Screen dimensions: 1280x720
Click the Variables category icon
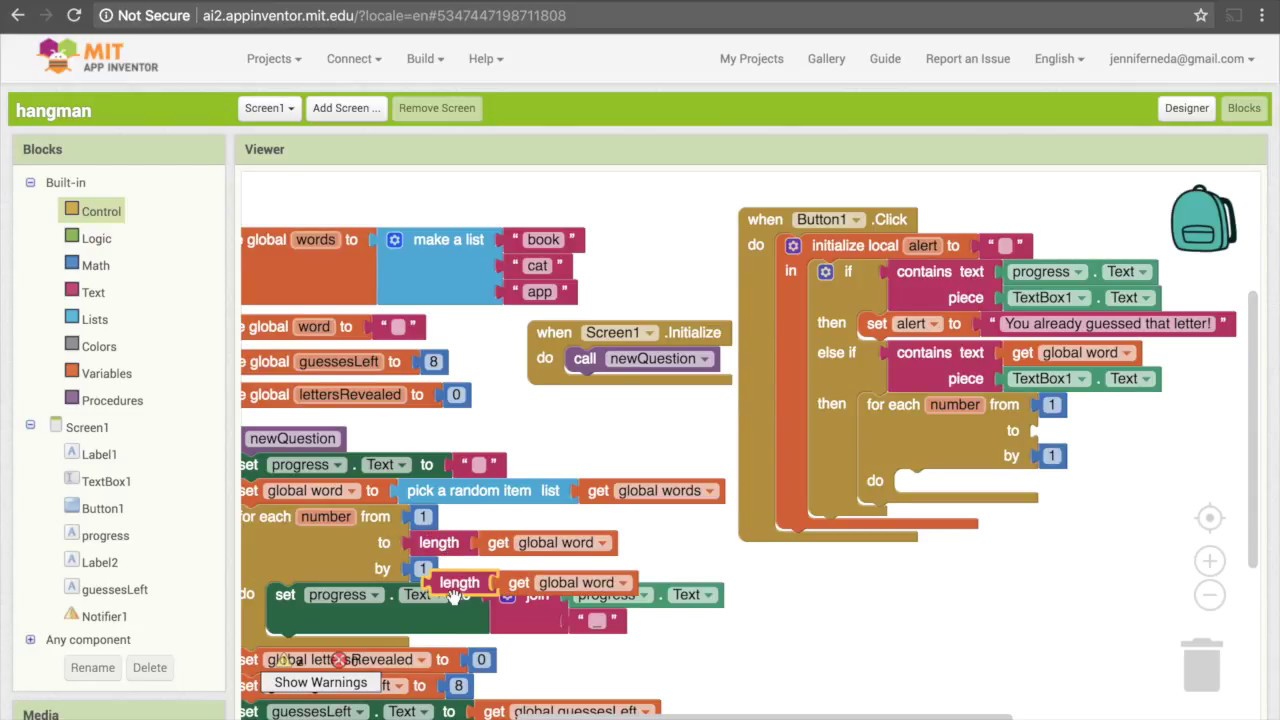click(x=71, y=371)
